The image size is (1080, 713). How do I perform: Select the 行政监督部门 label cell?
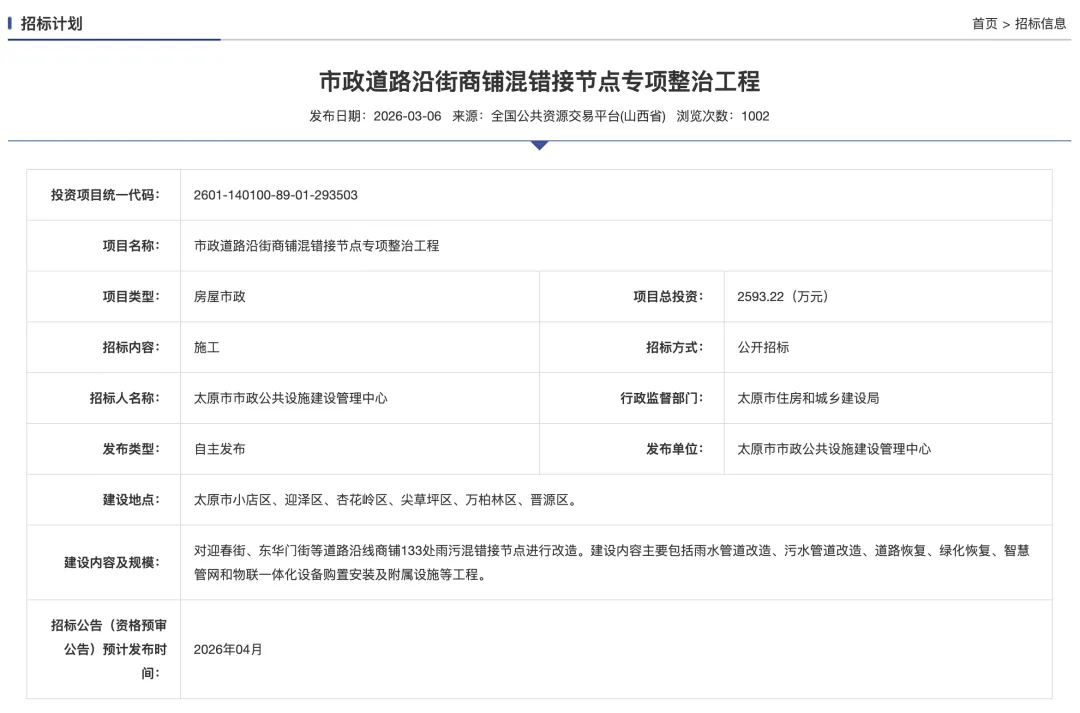(x=632, y=398)
